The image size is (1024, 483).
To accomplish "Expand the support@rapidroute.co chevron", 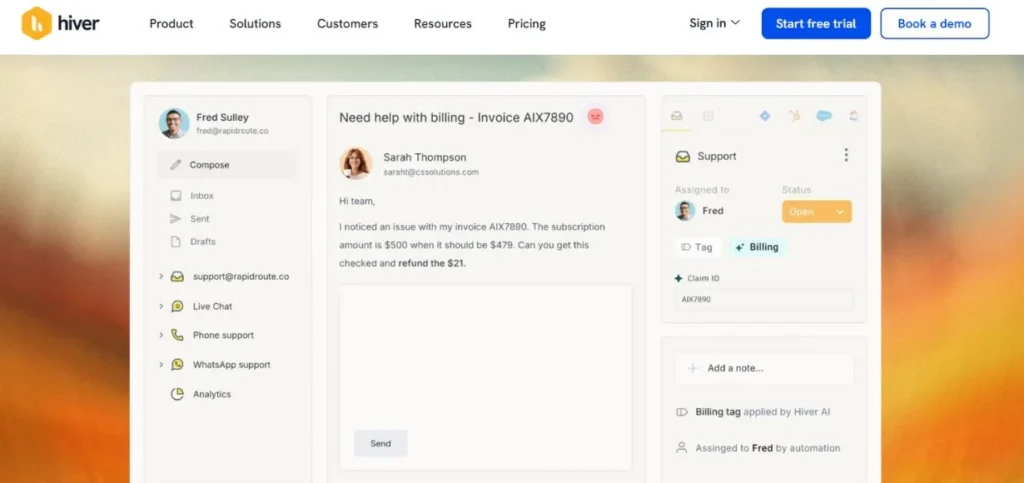I will pos(161,277).
